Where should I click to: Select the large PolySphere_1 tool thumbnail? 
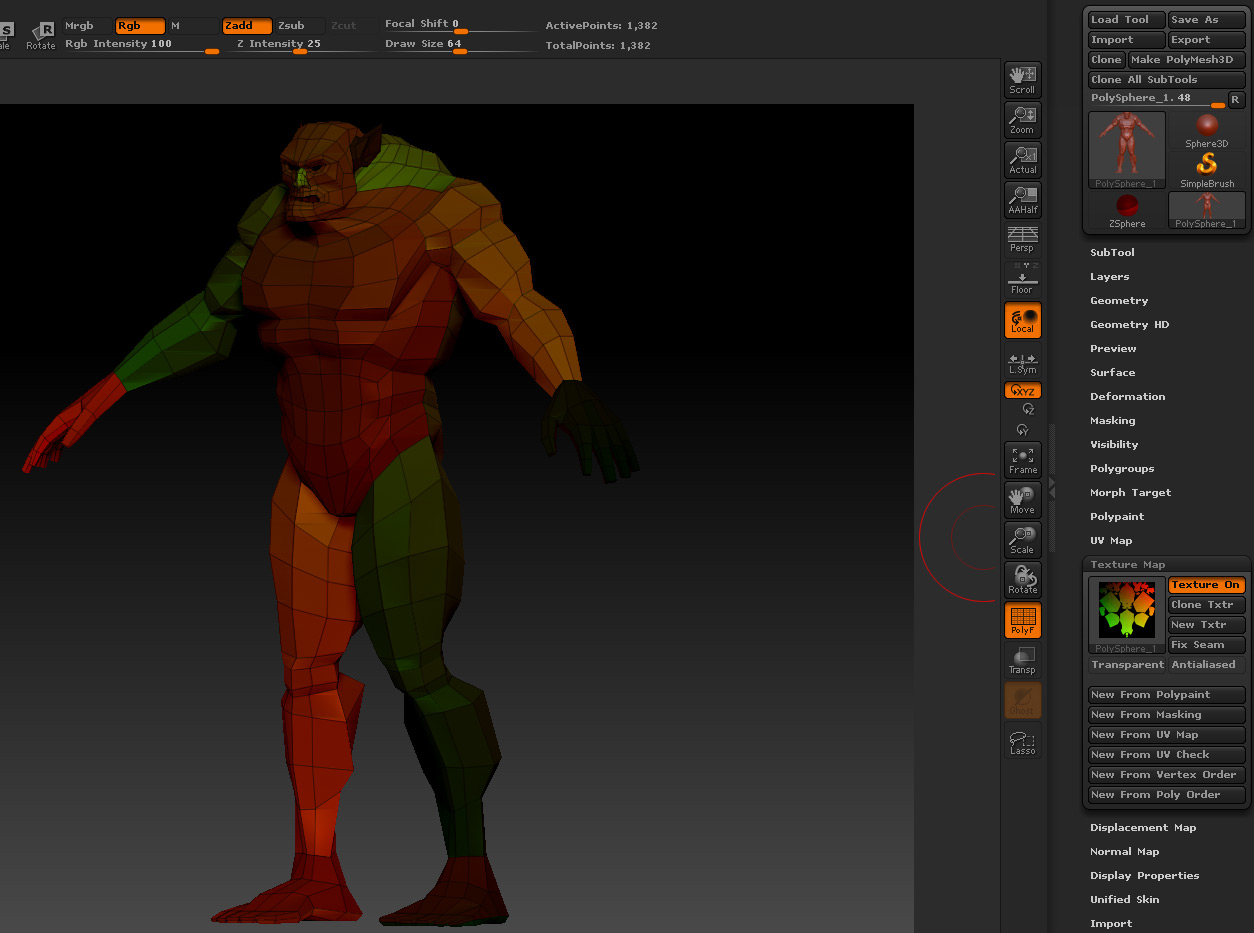tap(1127, 150)
